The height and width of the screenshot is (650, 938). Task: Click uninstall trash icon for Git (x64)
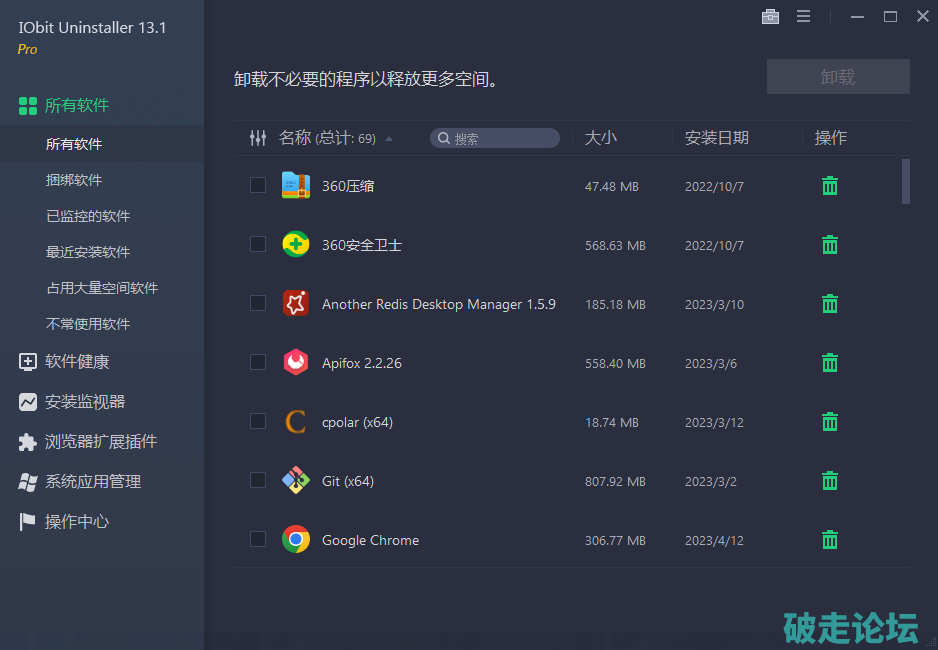tap(829, 481)
